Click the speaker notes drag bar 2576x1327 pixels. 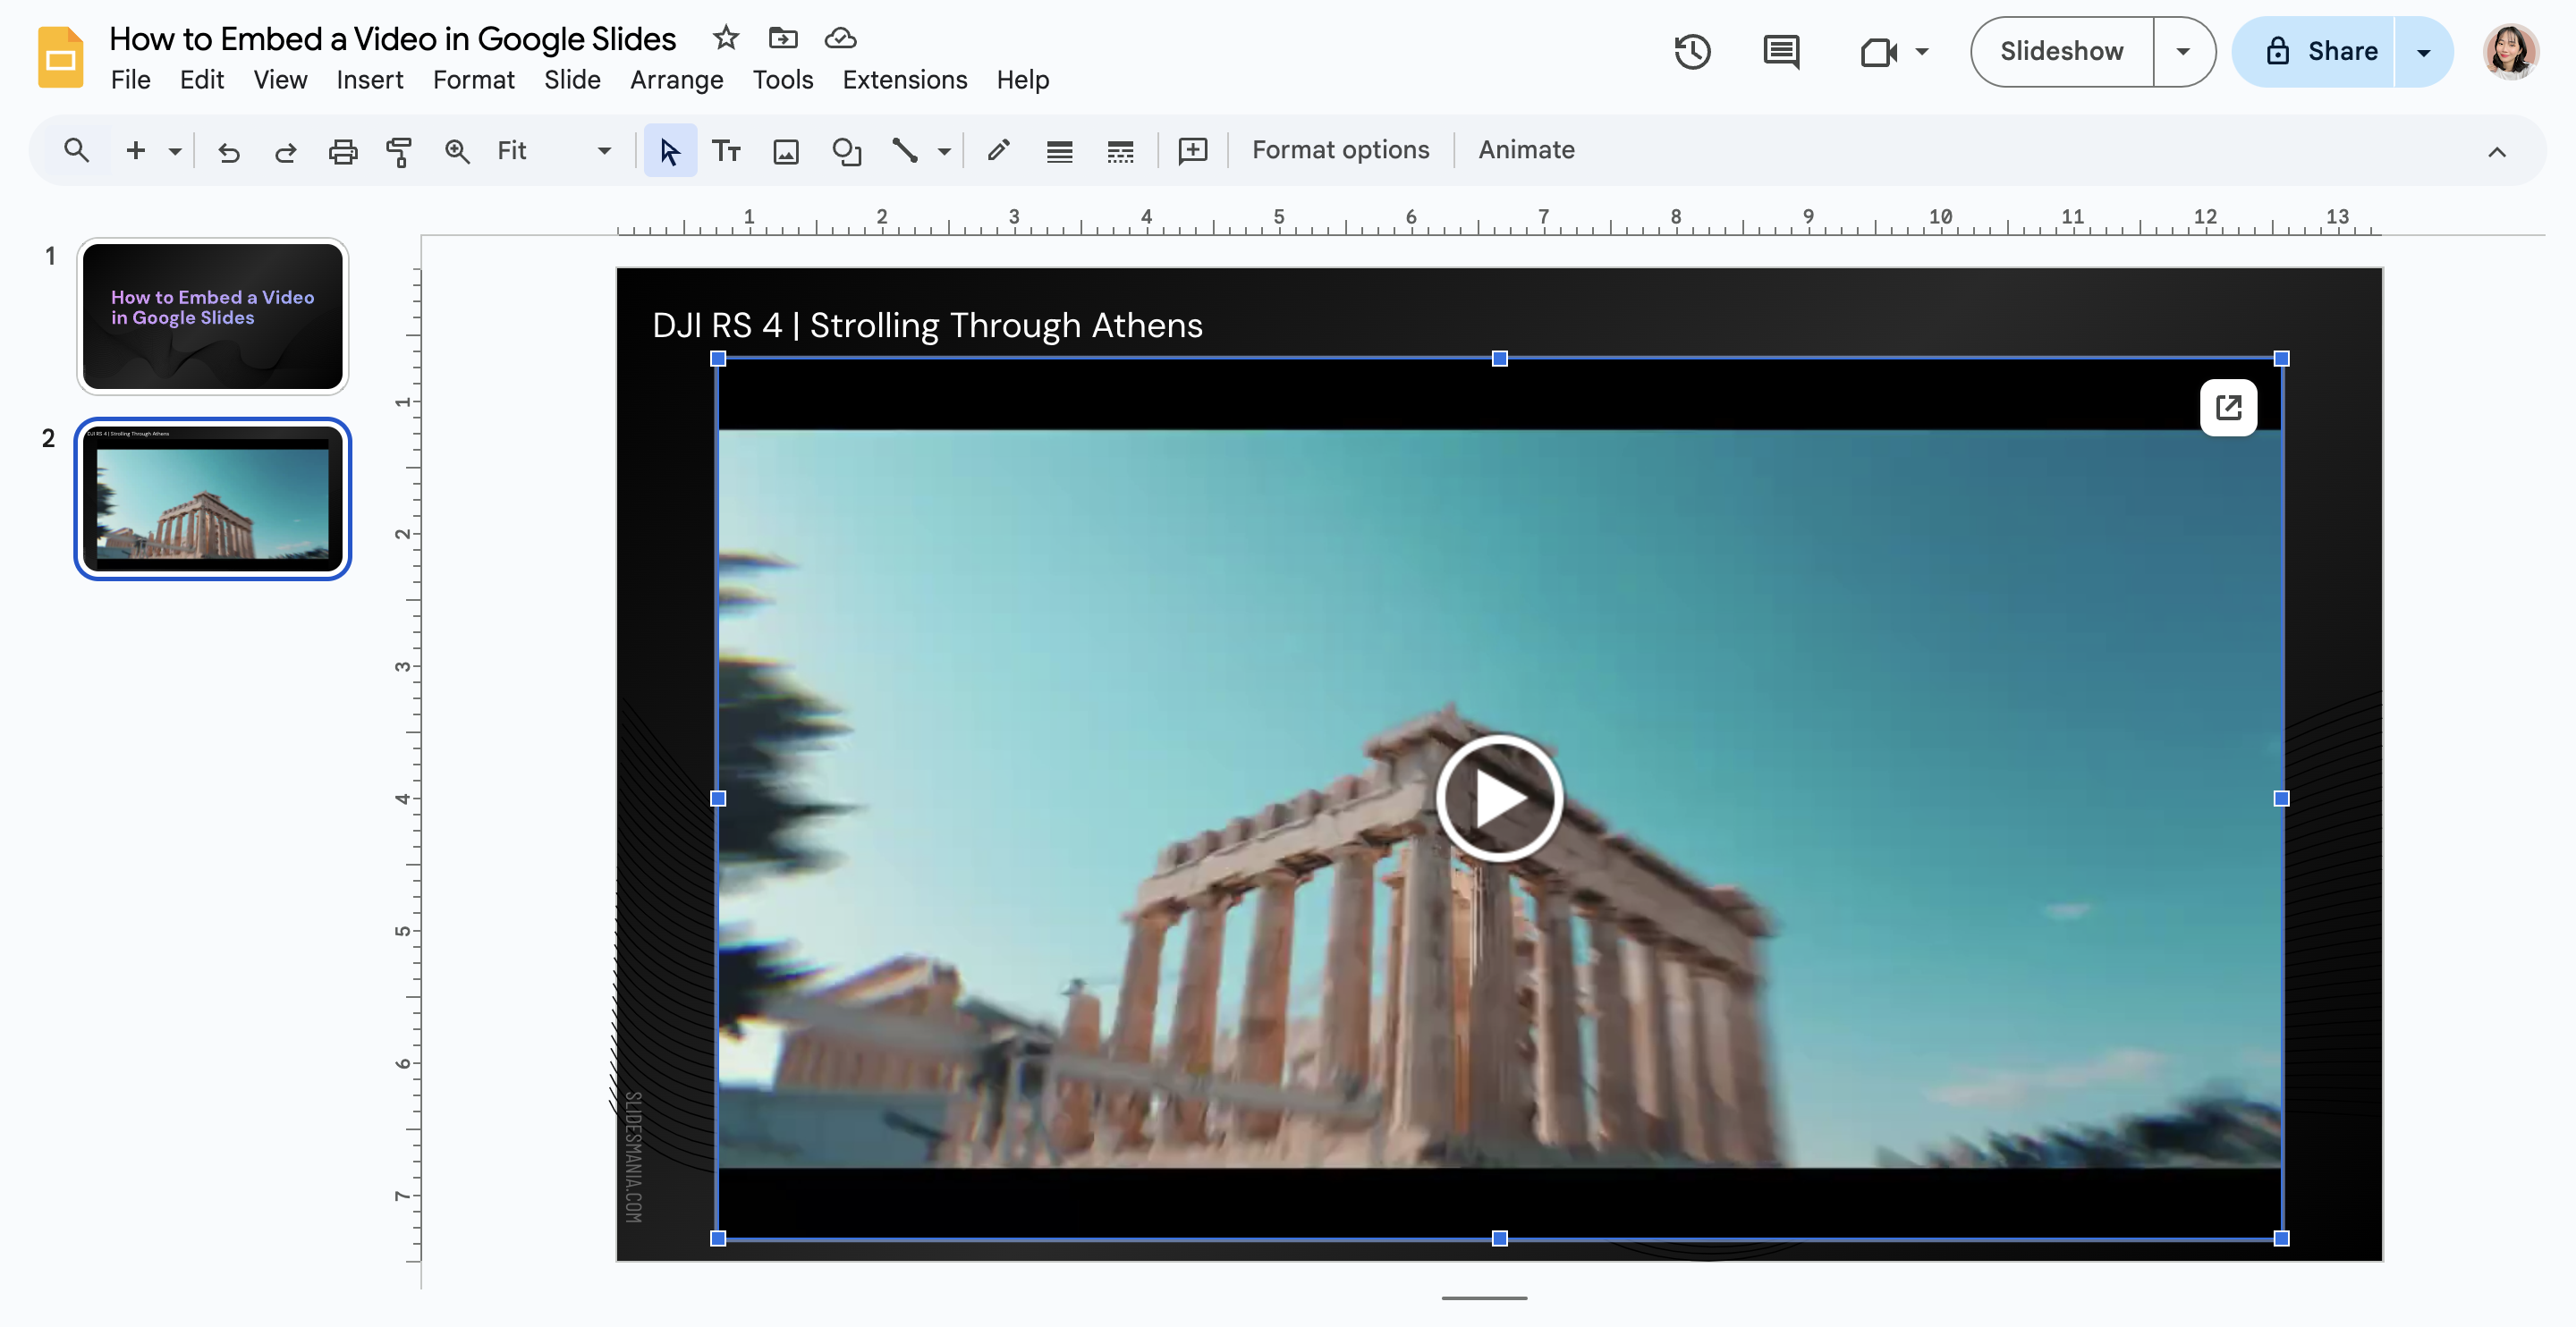[x=1484, y=1297]
